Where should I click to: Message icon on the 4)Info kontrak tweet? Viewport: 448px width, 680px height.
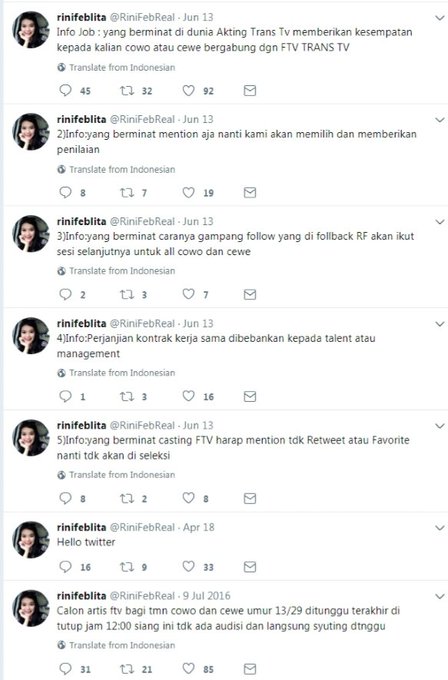250,396
